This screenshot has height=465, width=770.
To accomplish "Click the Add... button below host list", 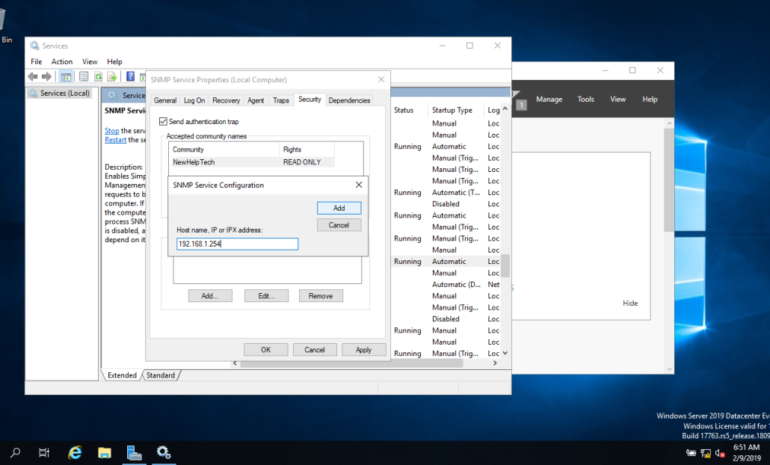I will (x=210, y=296).
